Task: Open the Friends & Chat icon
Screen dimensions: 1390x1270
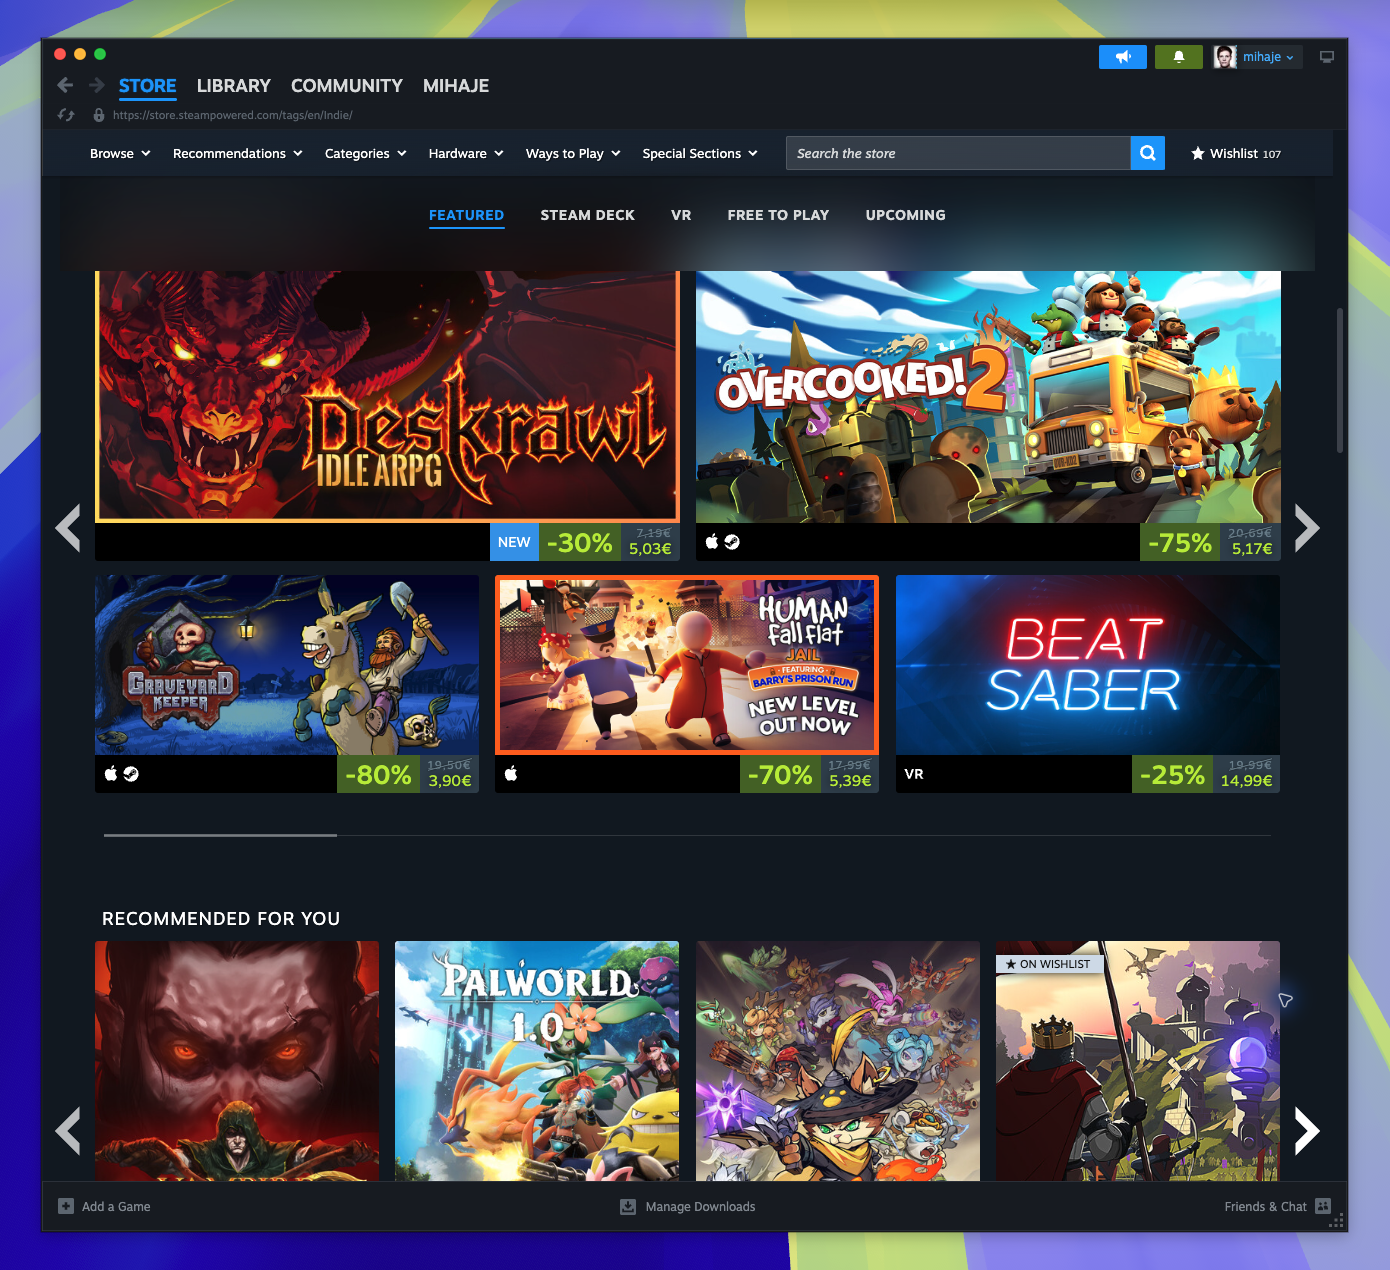Action: tap(1323, 1206)
